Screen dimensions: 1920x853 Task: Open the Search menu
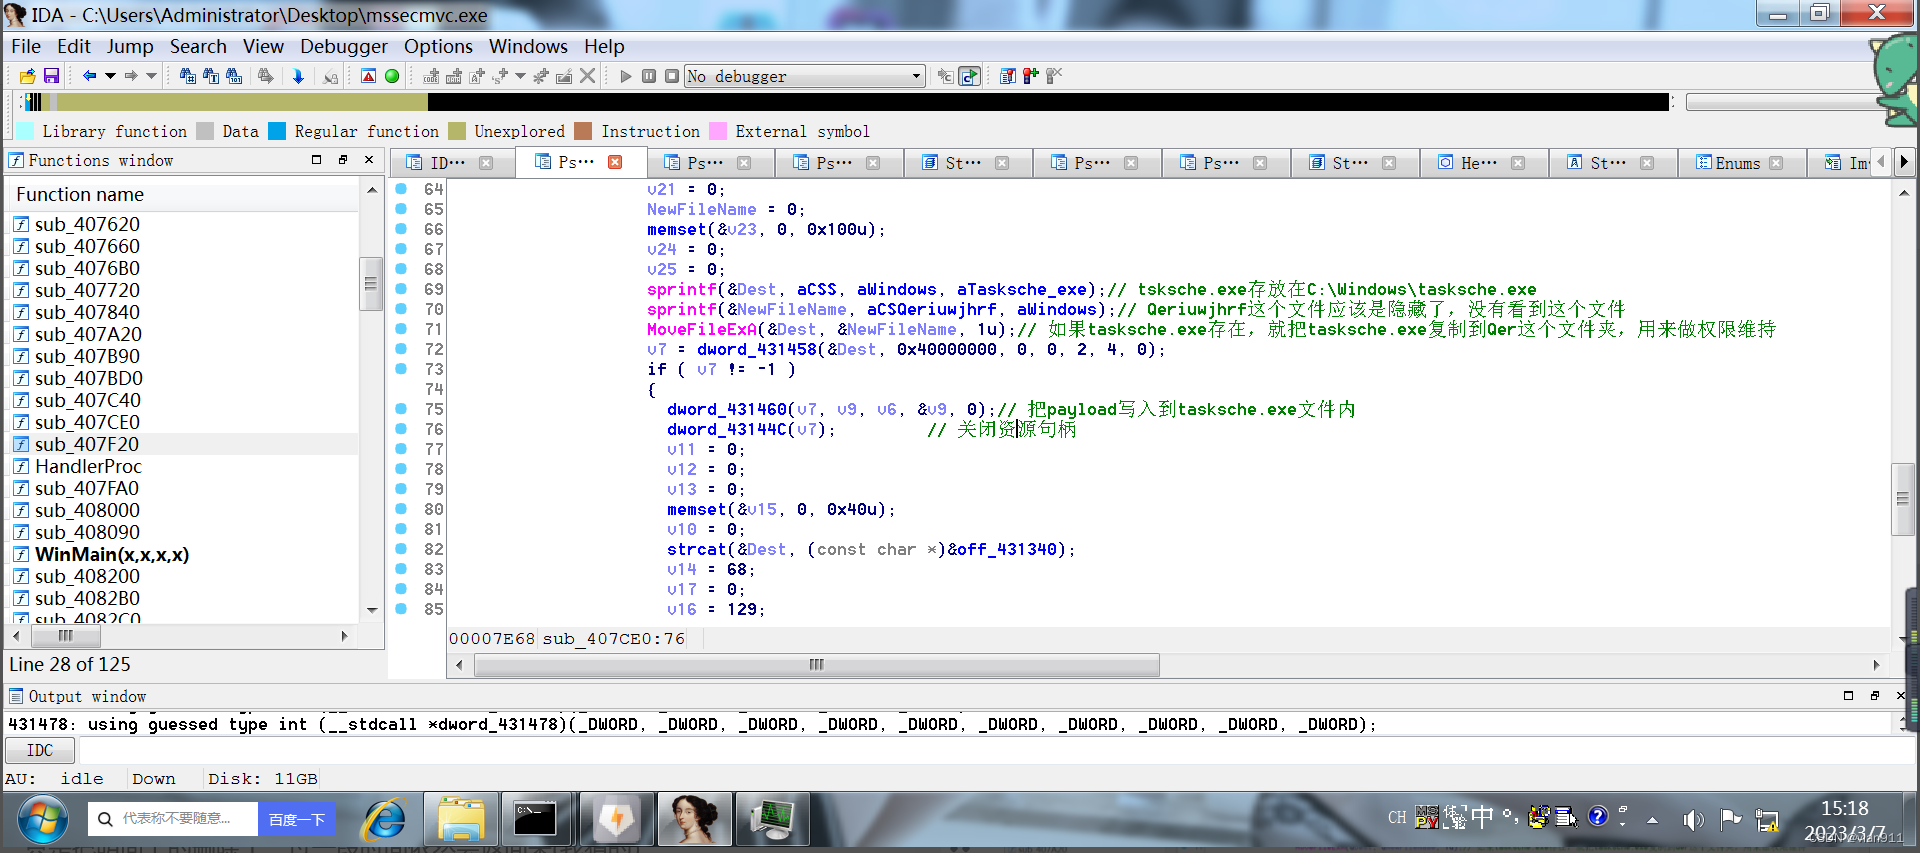[x=198, y=46]
